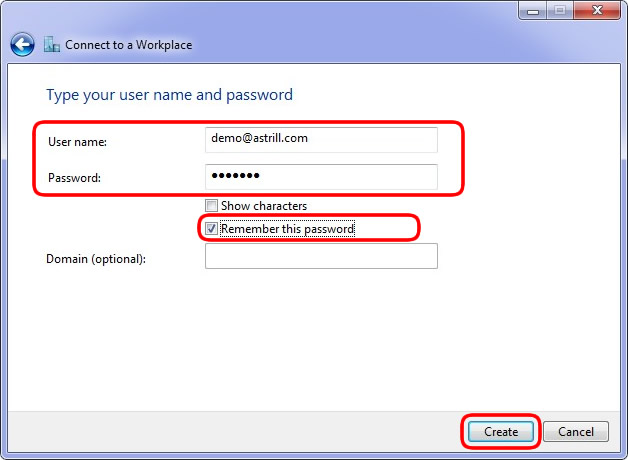
Task: Click the 'Password:' label
Action: [x=75, y=178]
